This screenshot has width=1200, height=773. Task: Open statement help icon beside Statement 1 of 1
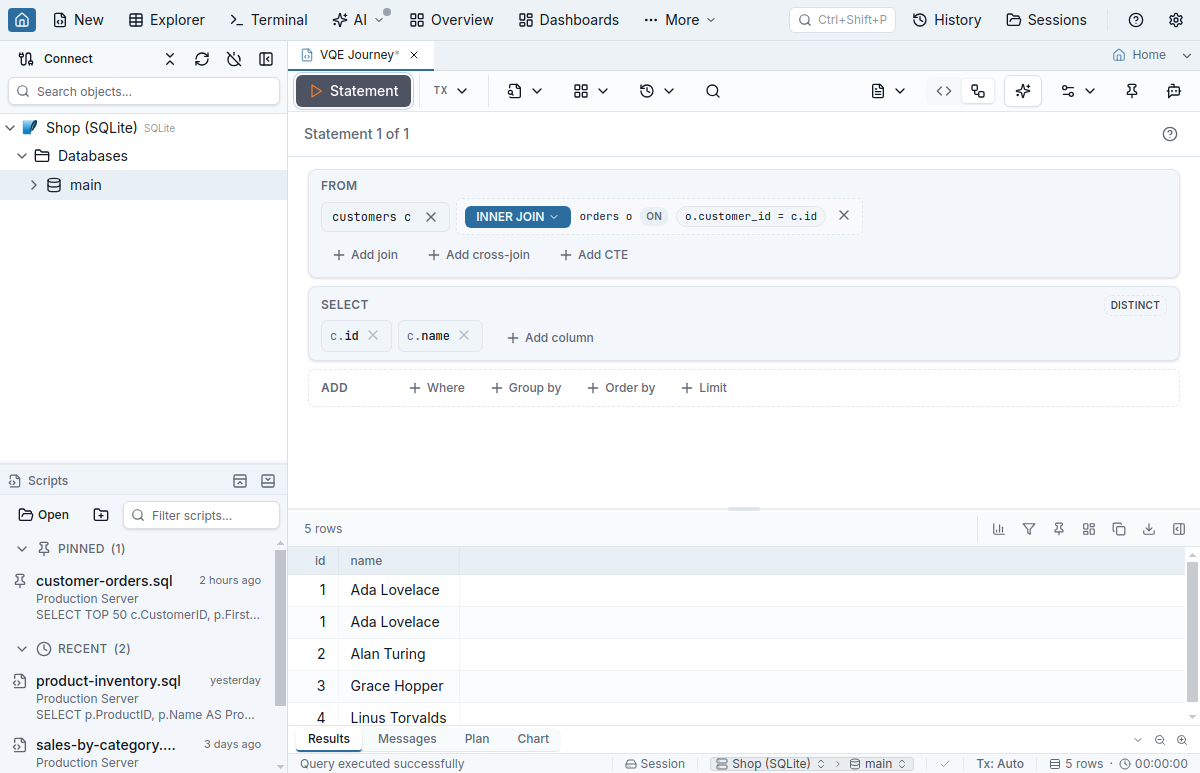coord(1170,134)
